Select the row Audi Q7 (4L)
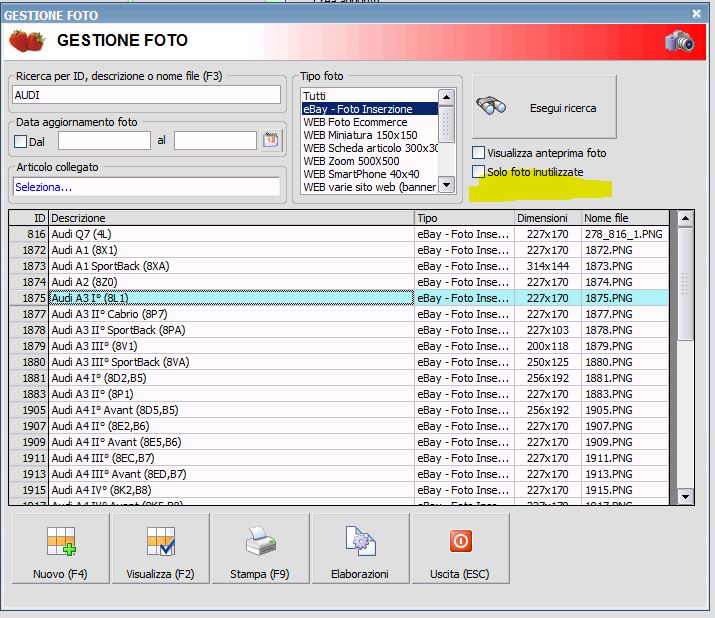 click(x=339, y=234)
